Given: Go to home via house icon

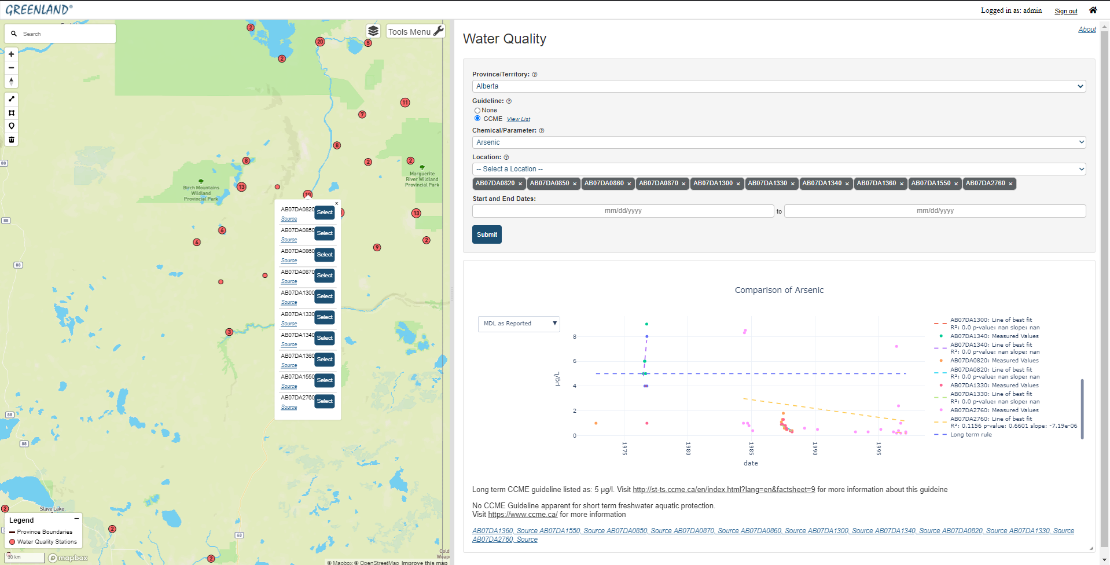Looking at the screenshot, I should pyautogui.click(x=1093, y=10).
